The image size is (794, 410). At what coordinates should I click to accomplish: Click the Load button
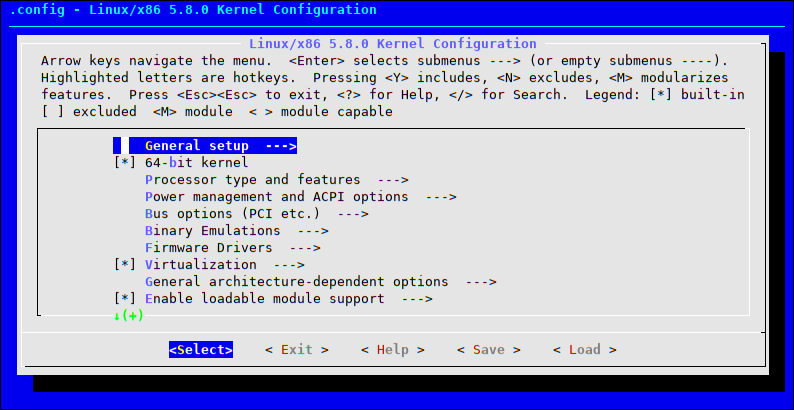coord(584,350)
